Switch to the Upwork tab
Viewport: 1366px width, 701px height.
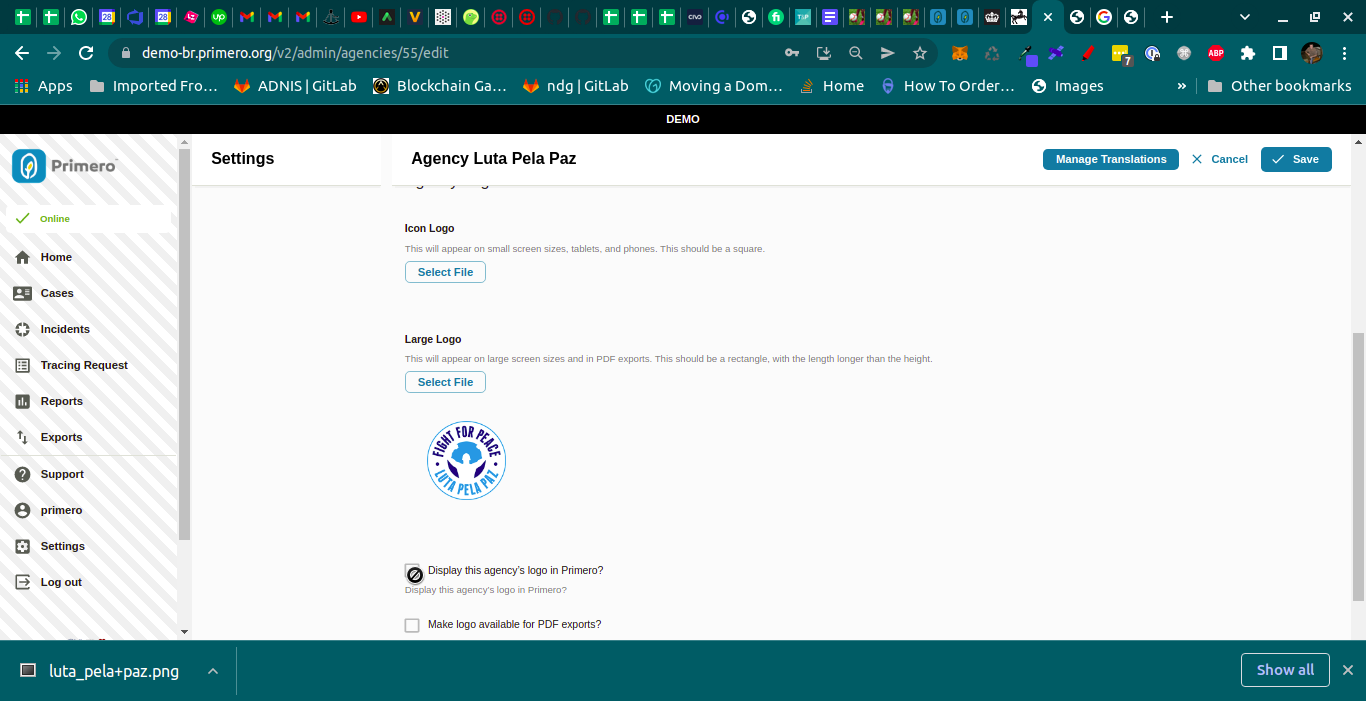point(219,17)
